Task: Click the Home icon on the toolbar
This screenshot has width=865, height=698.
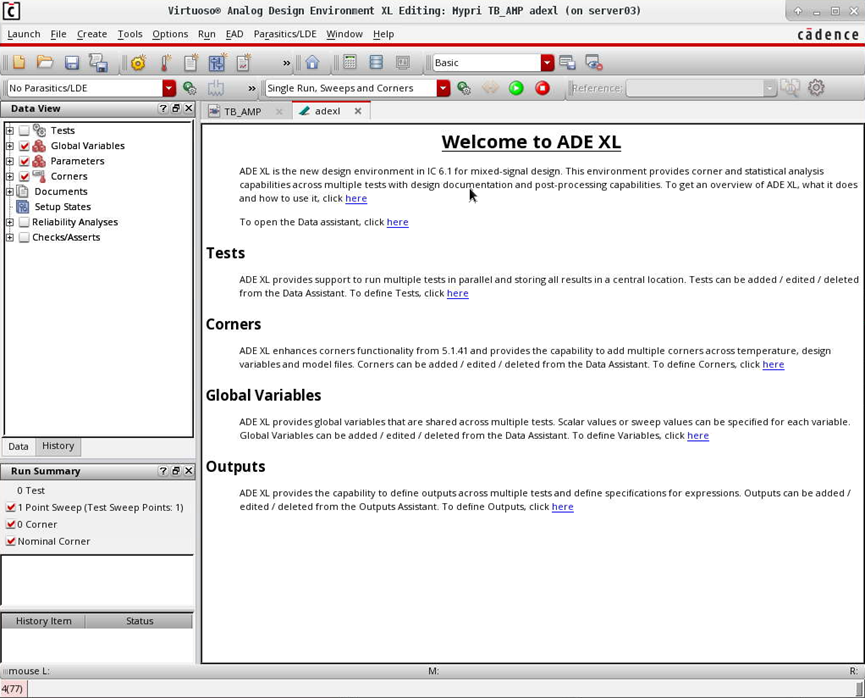Action: point(311,62)
